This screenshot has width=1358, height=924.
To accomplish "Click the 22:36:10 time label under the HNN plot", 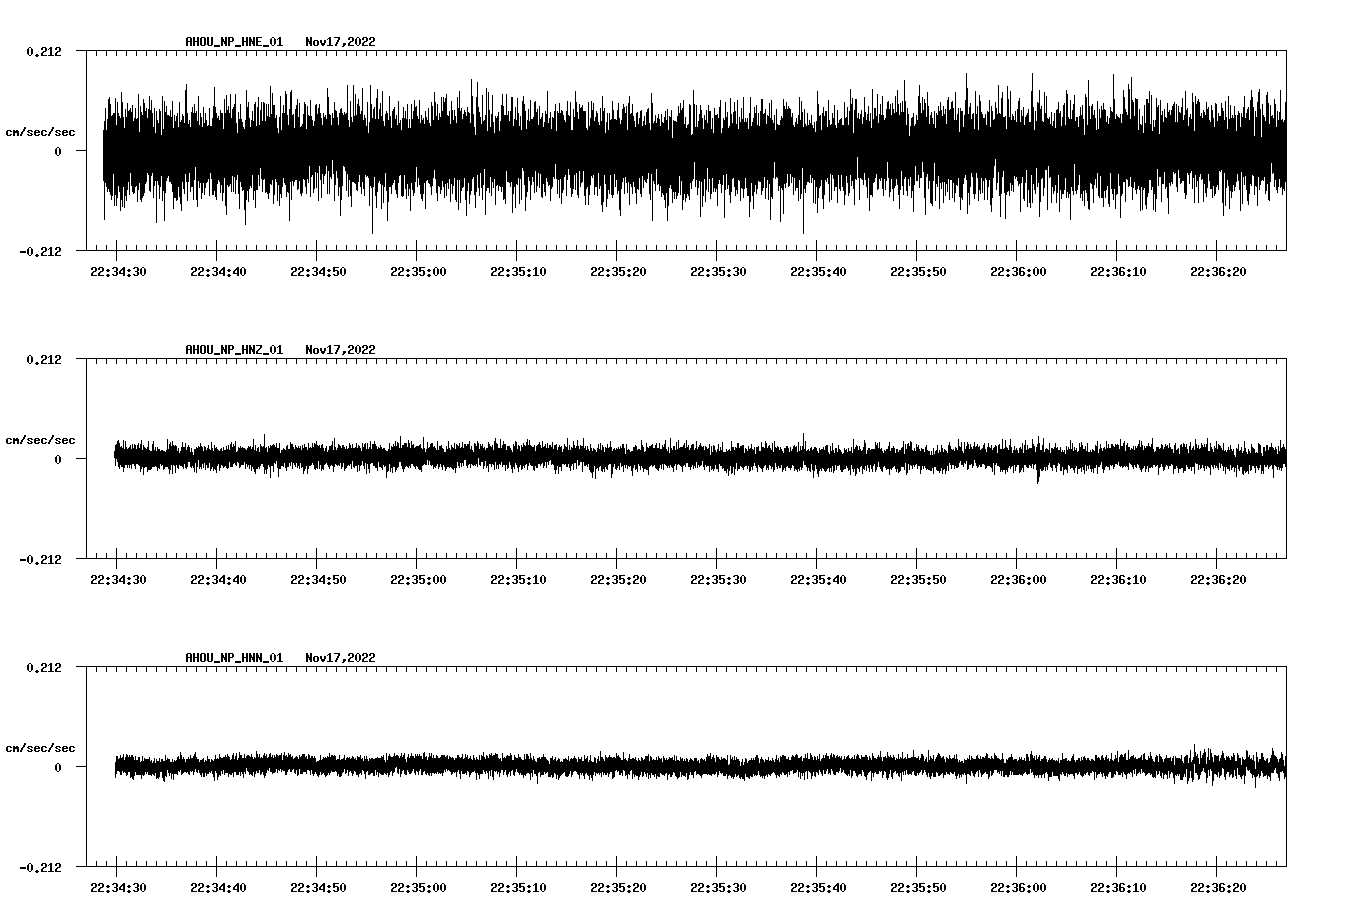I will point(1118,888).
